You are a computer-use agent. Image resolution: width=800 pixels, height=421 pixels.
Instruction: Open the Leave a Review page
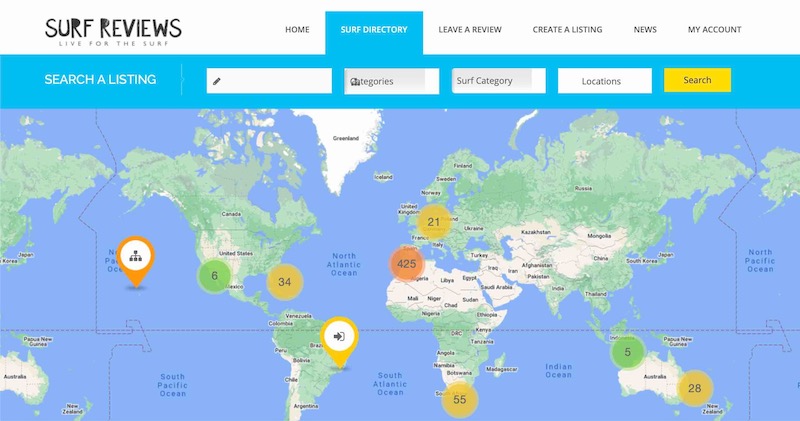pyautogui.click(x=470, y=30)
